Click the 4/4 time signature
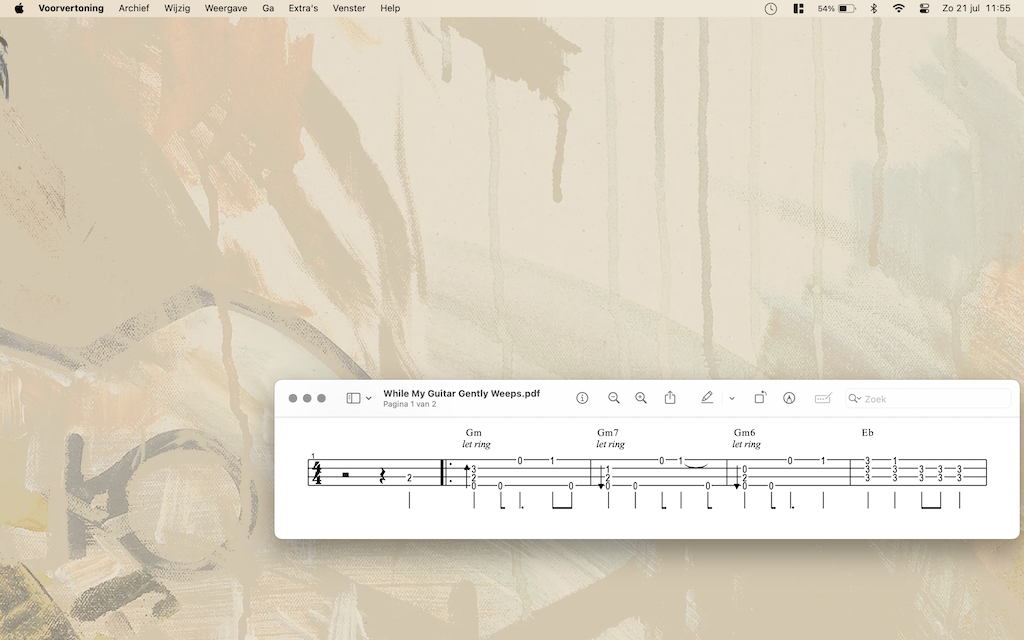Image resolution: width=1024 pixels, height=640 pixels. 317,473
